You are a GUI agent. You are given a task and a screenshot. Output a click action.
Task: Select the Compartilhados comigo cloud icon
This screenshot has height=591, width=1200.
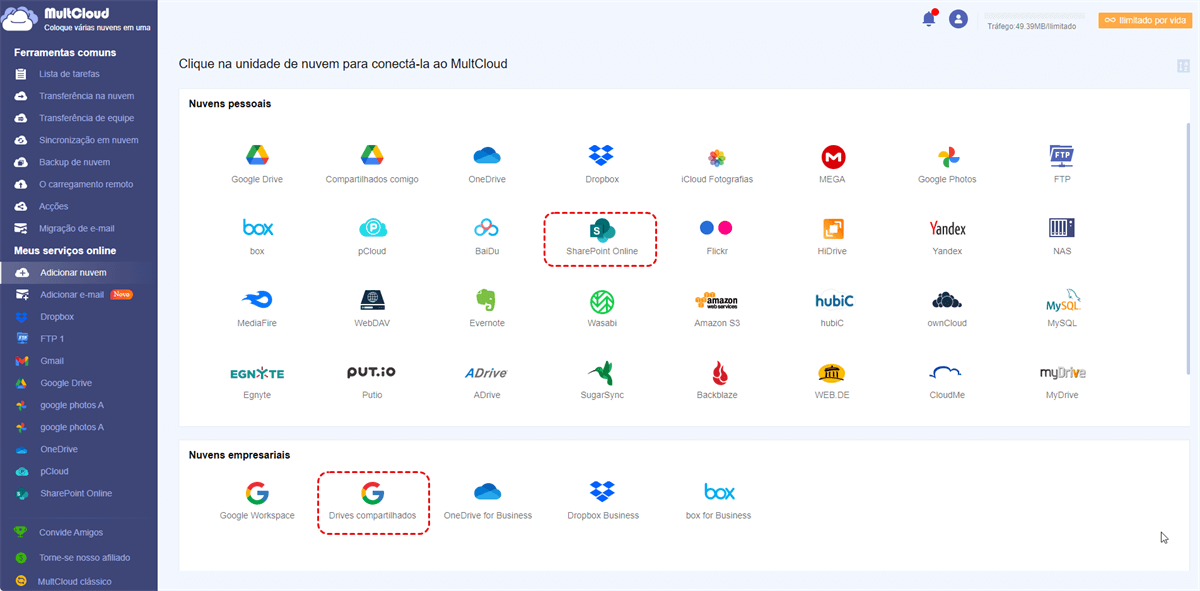pos(372,164)
